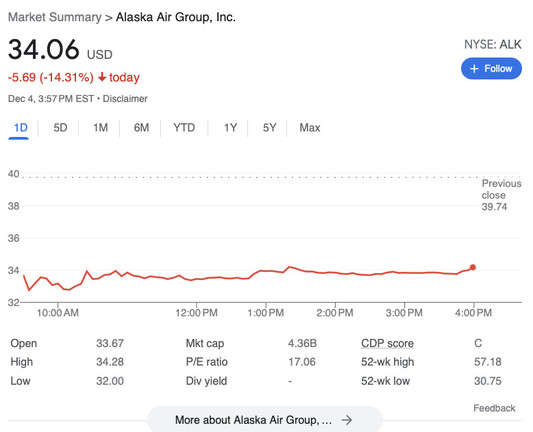Click the arrow icon beside More about
Viewport: 533px width, 432px height.
[x=347, y=420]
